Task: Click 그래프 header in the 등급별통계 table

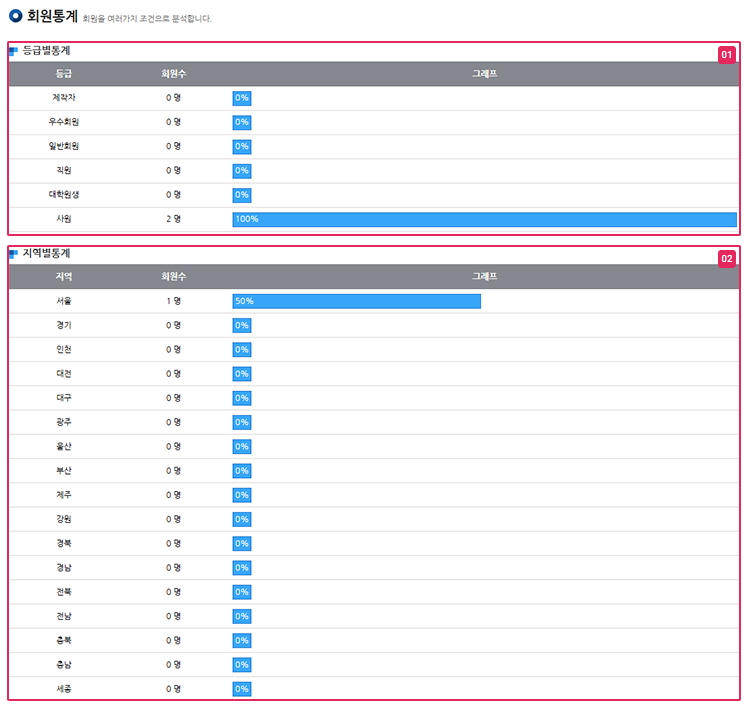Action: (485, 74)
